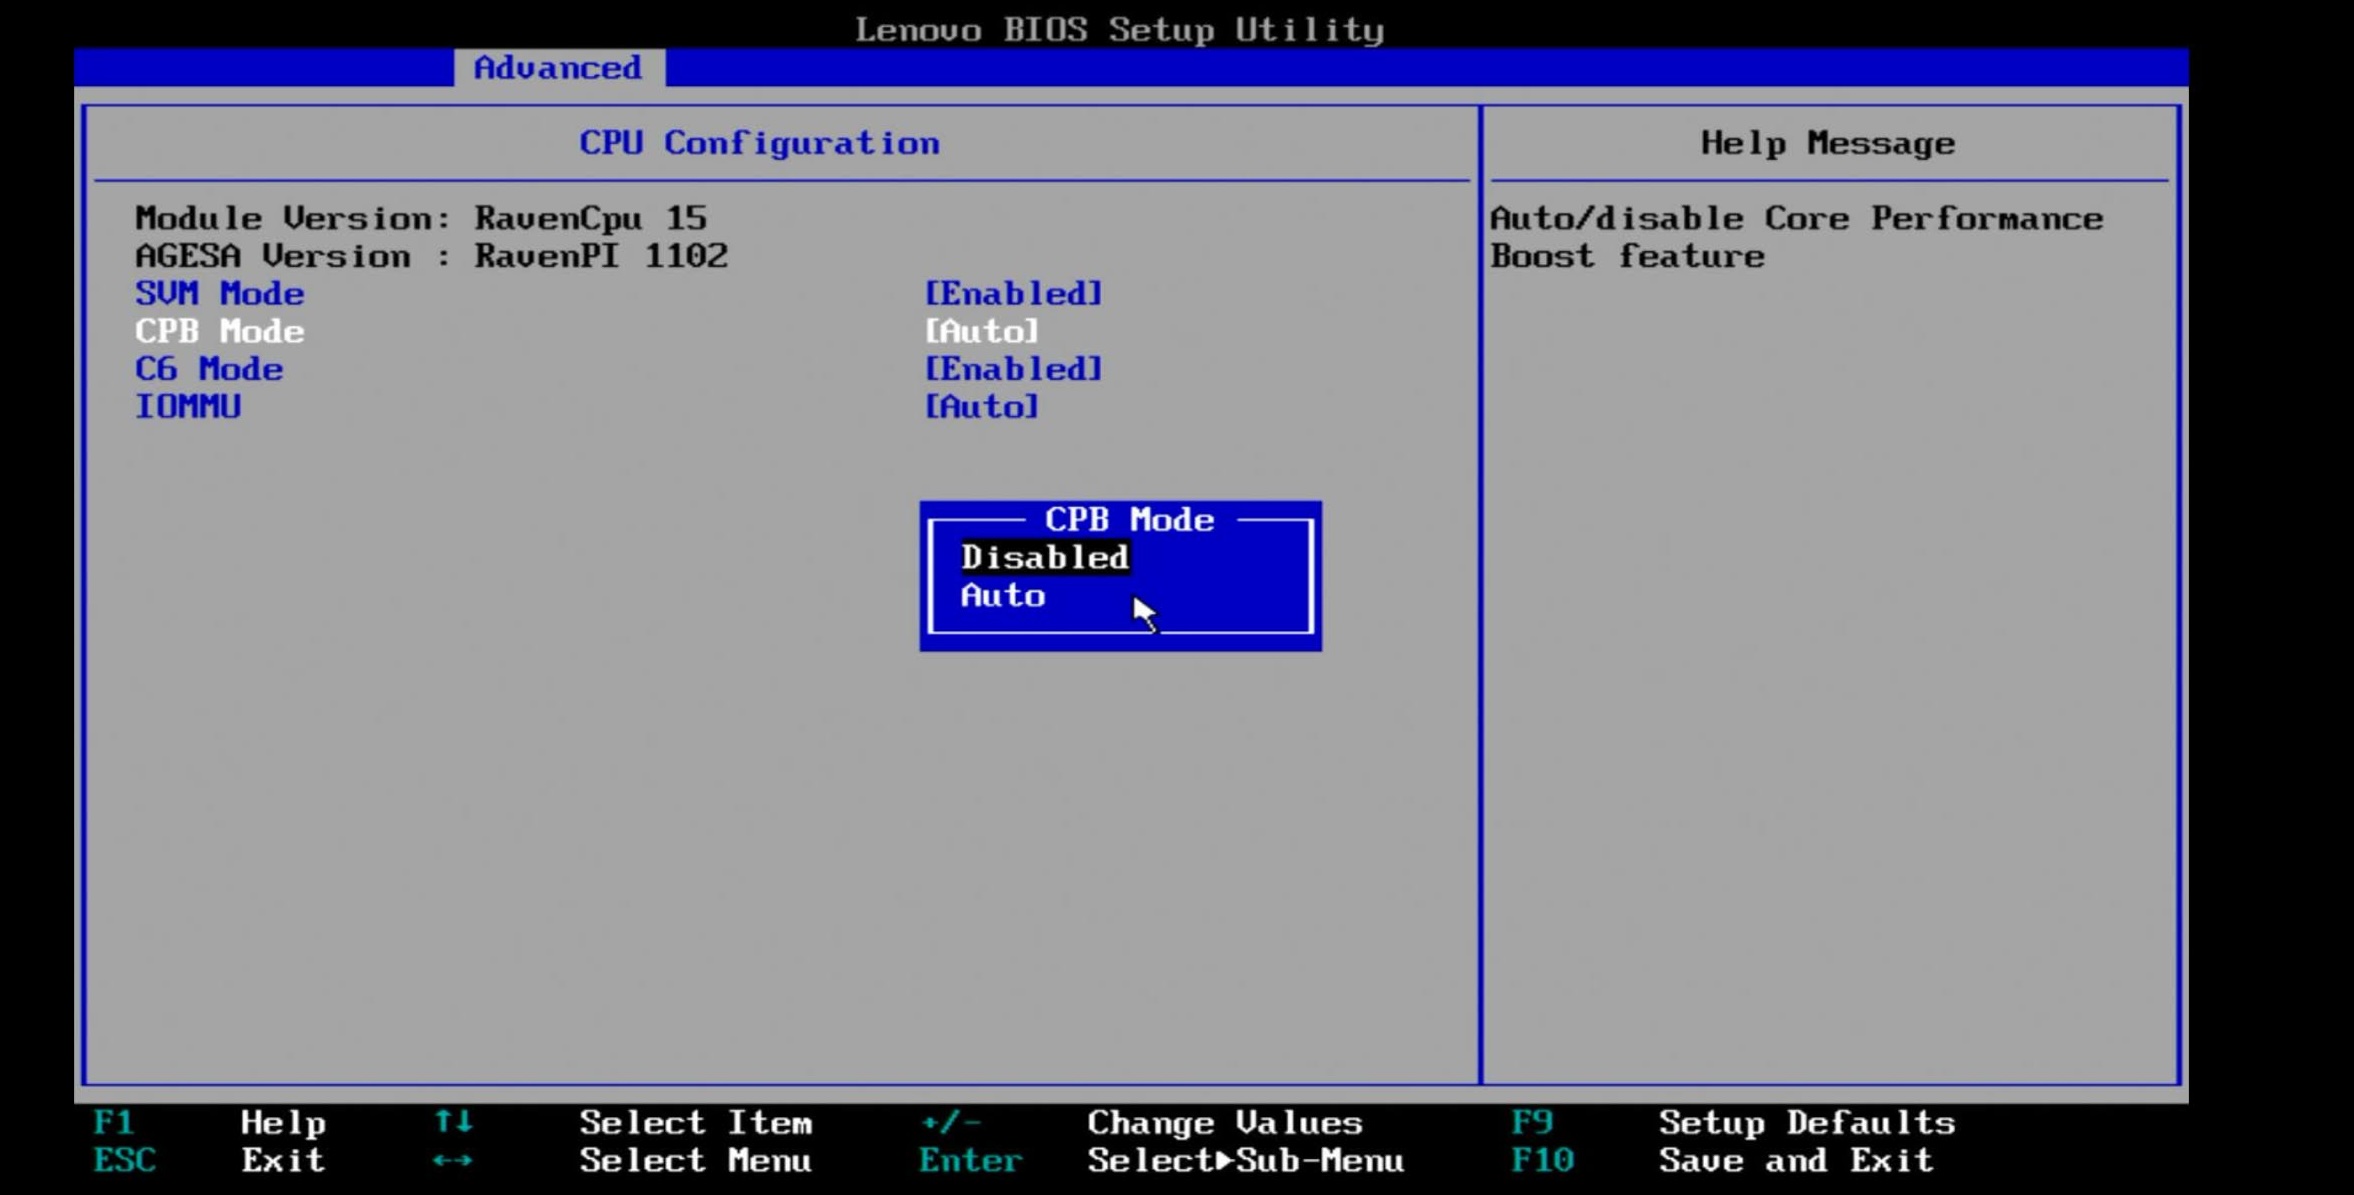The image size is (2354, 1195).
Task: Toggle SVM Mode [Enabled] value
Action: pyautogui.click(x=1012, y=294)
